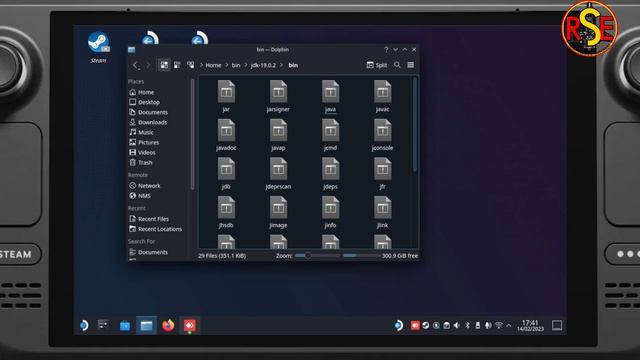Image resolution: width=640 pixels, height=360 pixels.
Task: Open the Bluetooth tray icon
Action: click(x=467, y=325)
